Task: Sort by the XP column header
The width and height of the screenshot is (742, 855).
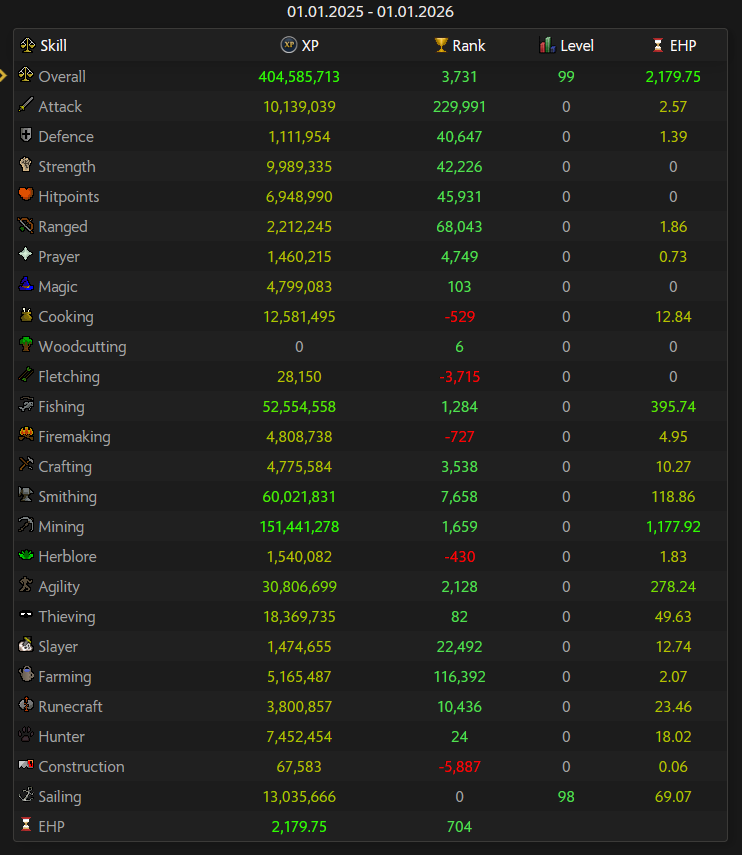Action: (x=299, y=45)
